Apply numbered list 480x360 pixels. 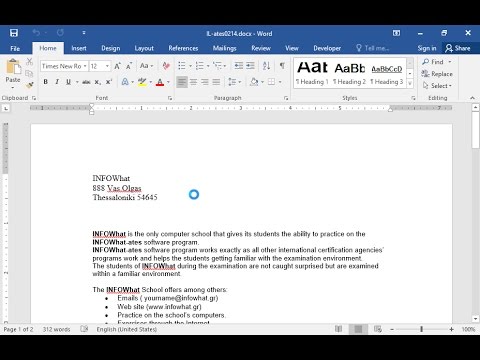coord(200,66)
